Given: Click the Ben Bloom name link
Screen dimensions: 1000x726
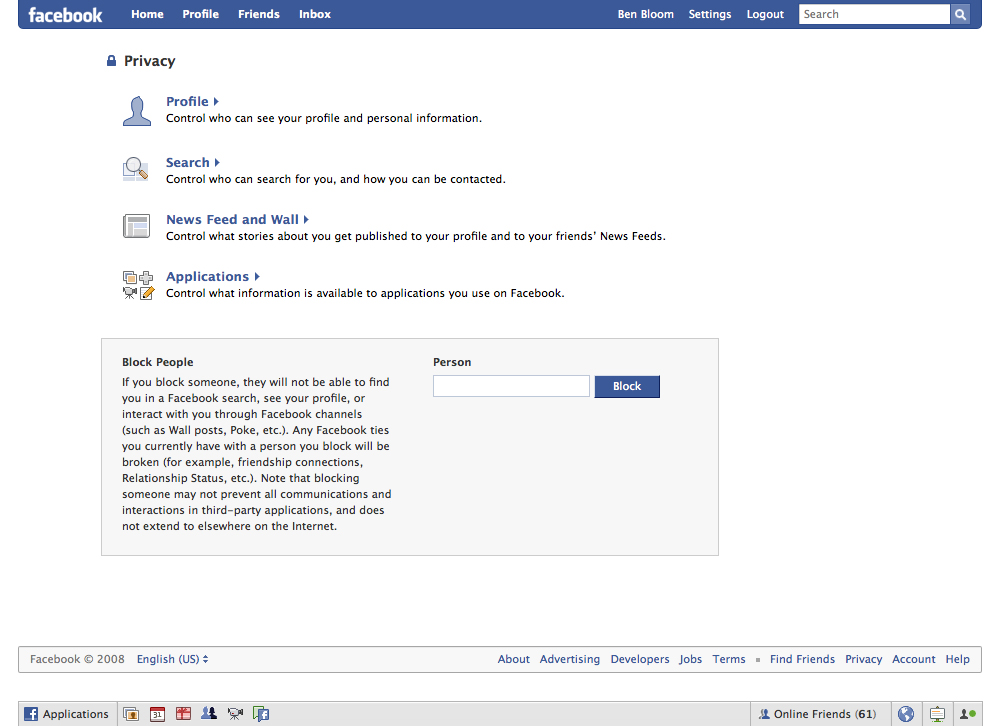Looking at the screenshot, I should (x=645, y=14).
